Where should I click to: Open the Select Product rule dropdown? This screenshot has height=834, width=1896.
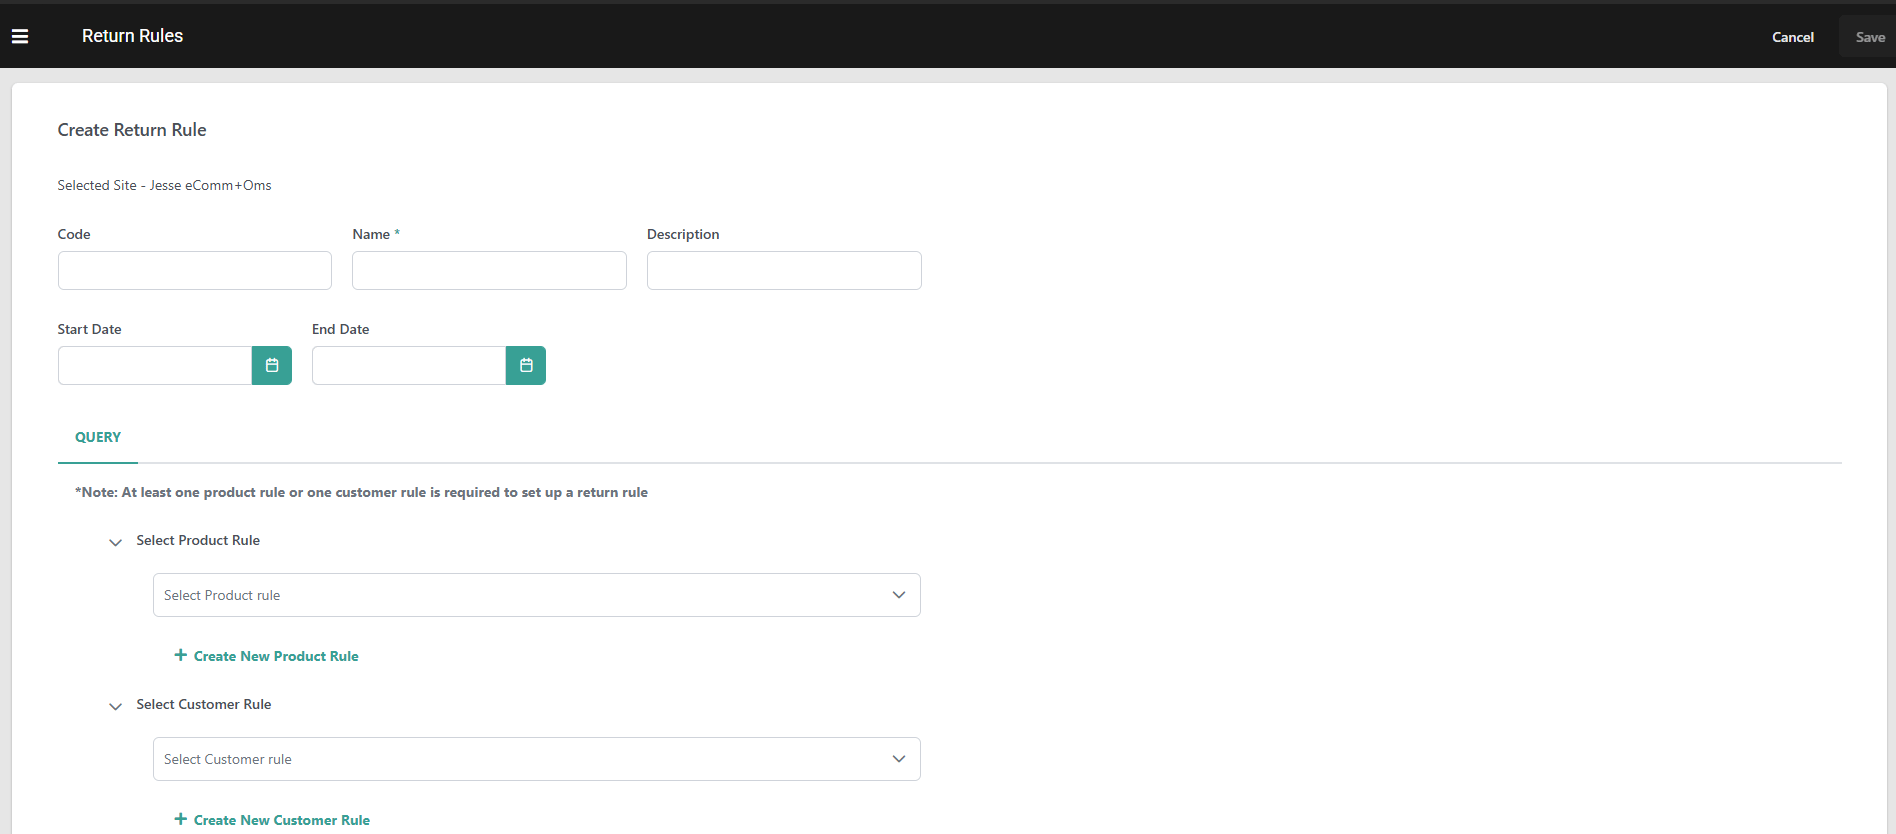tap(537, 595)
